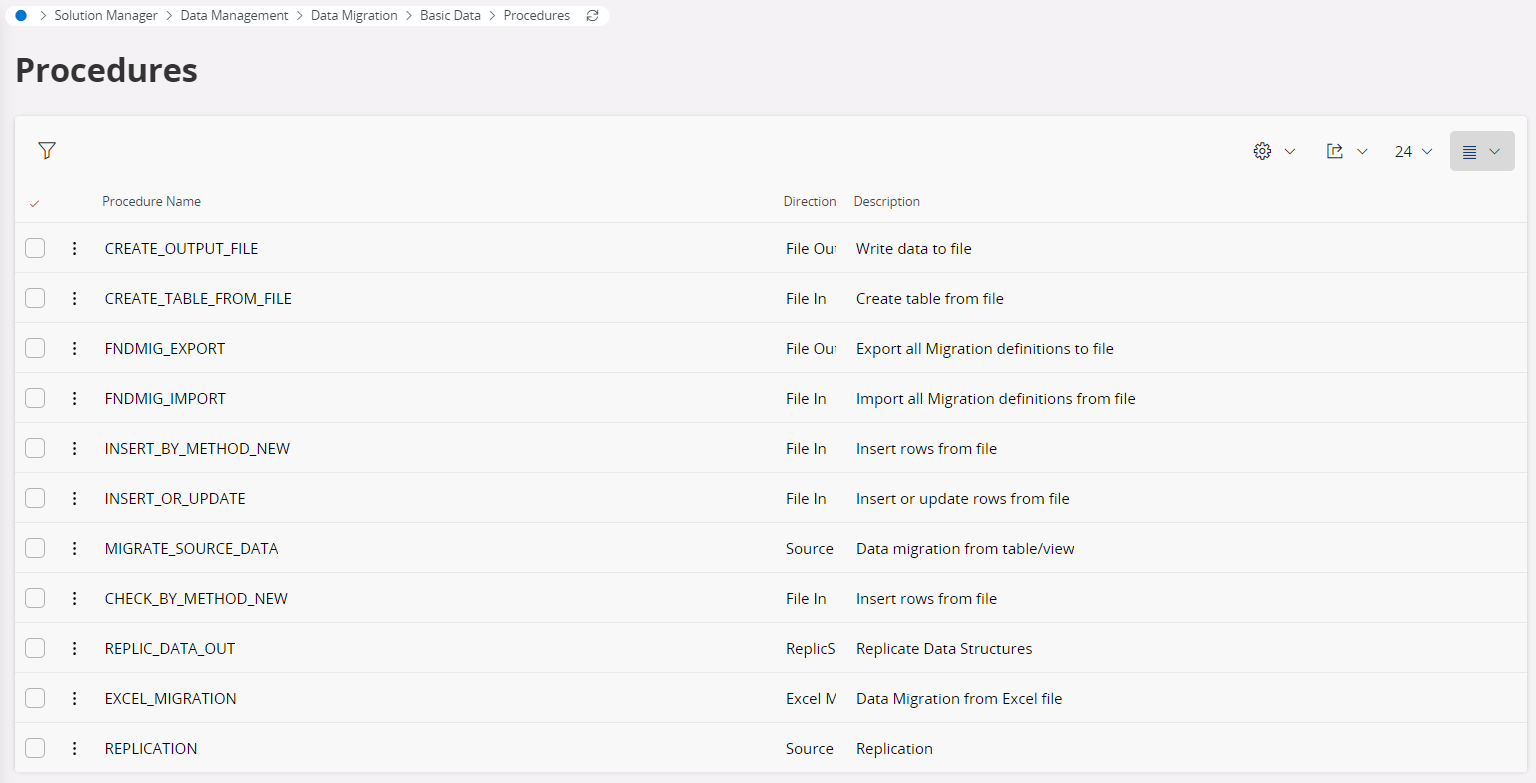Open the export share dropdown
Image resolution: width=1536 pixels, height=783 pixels.
(x=1346, y=151)
